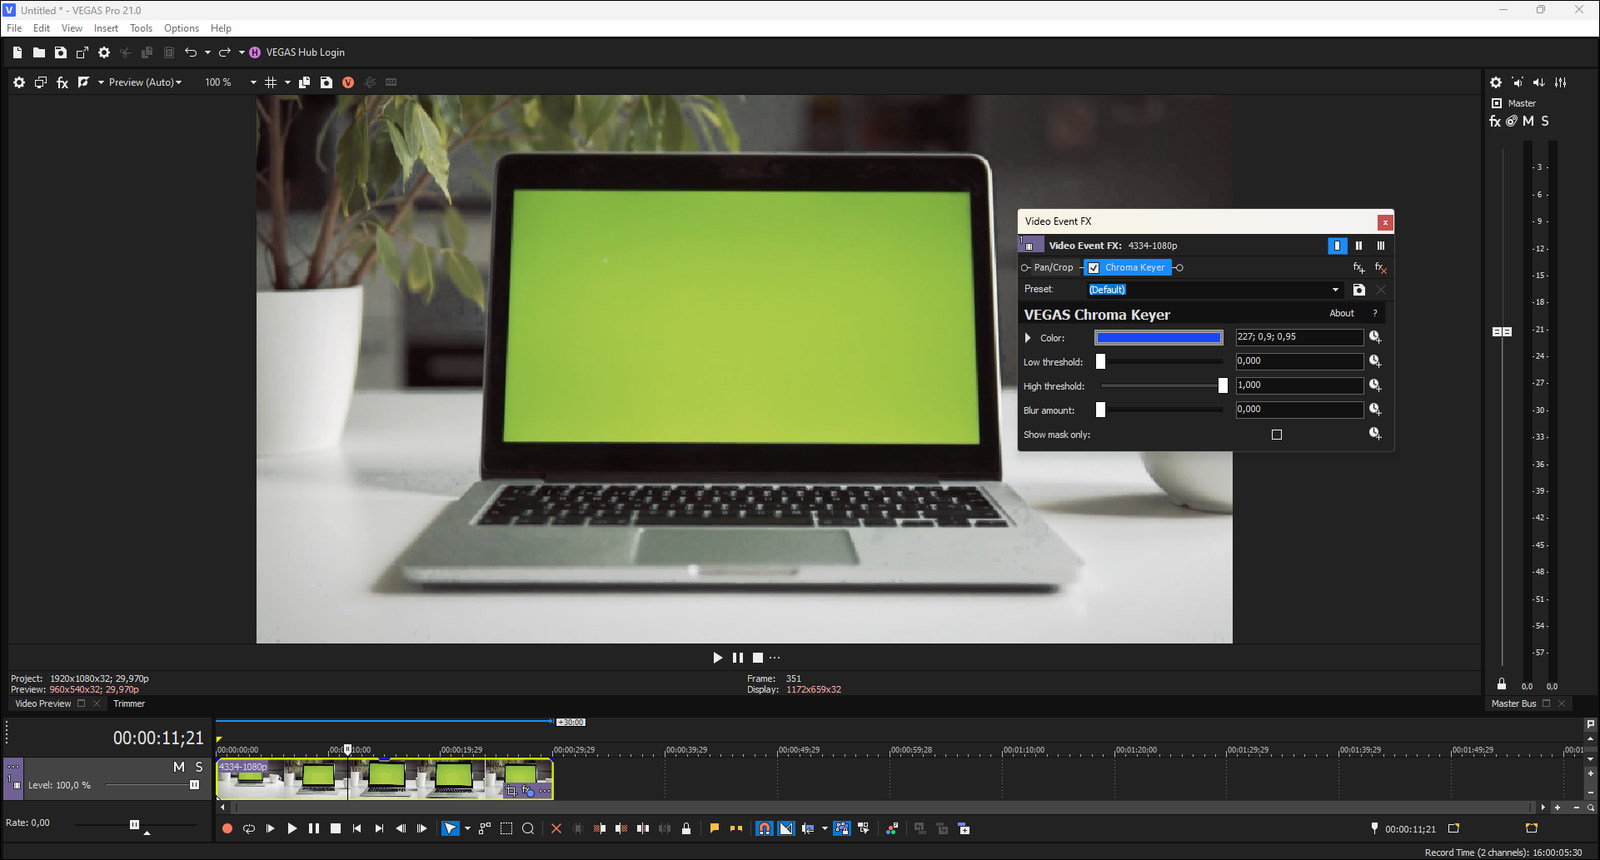Screen dimensions: 1600x860
Task: Click the orange VEGAS icon in the preview toolbar
Action: 348,82
